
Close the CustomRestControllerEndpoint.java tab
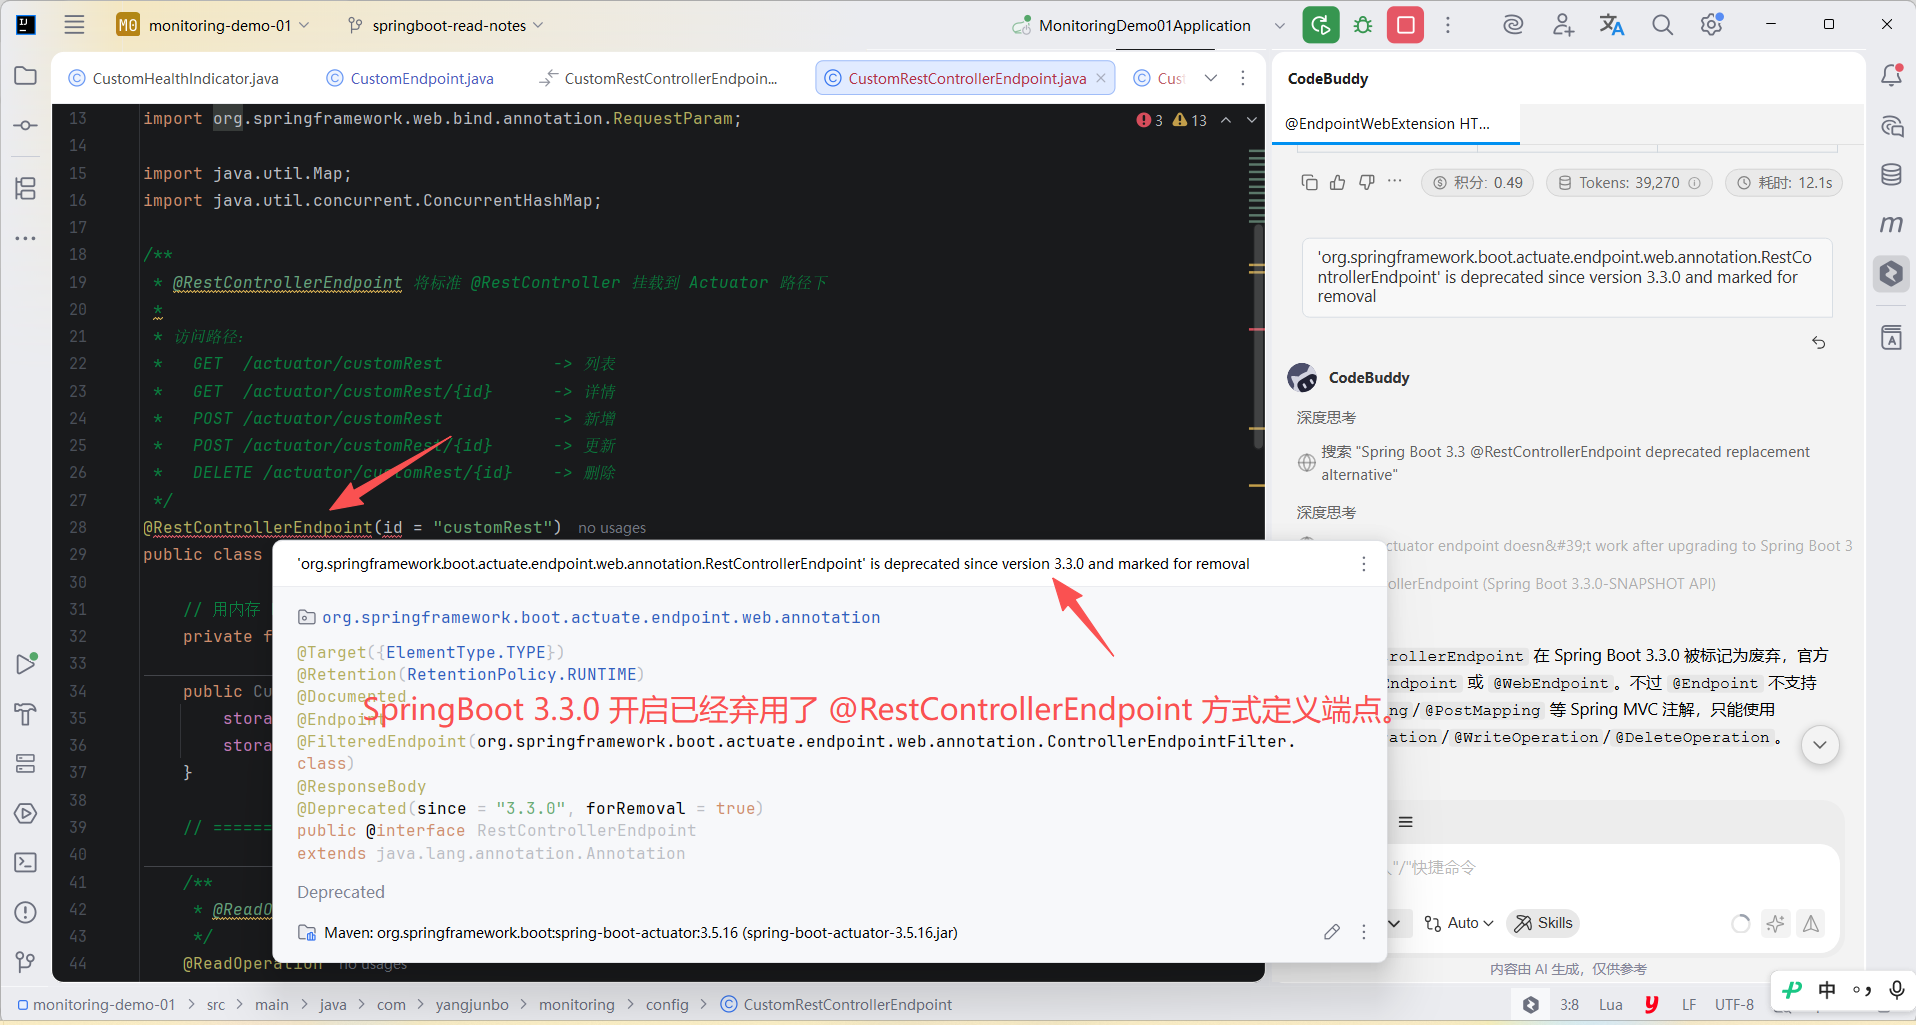tap(1101, 78)
